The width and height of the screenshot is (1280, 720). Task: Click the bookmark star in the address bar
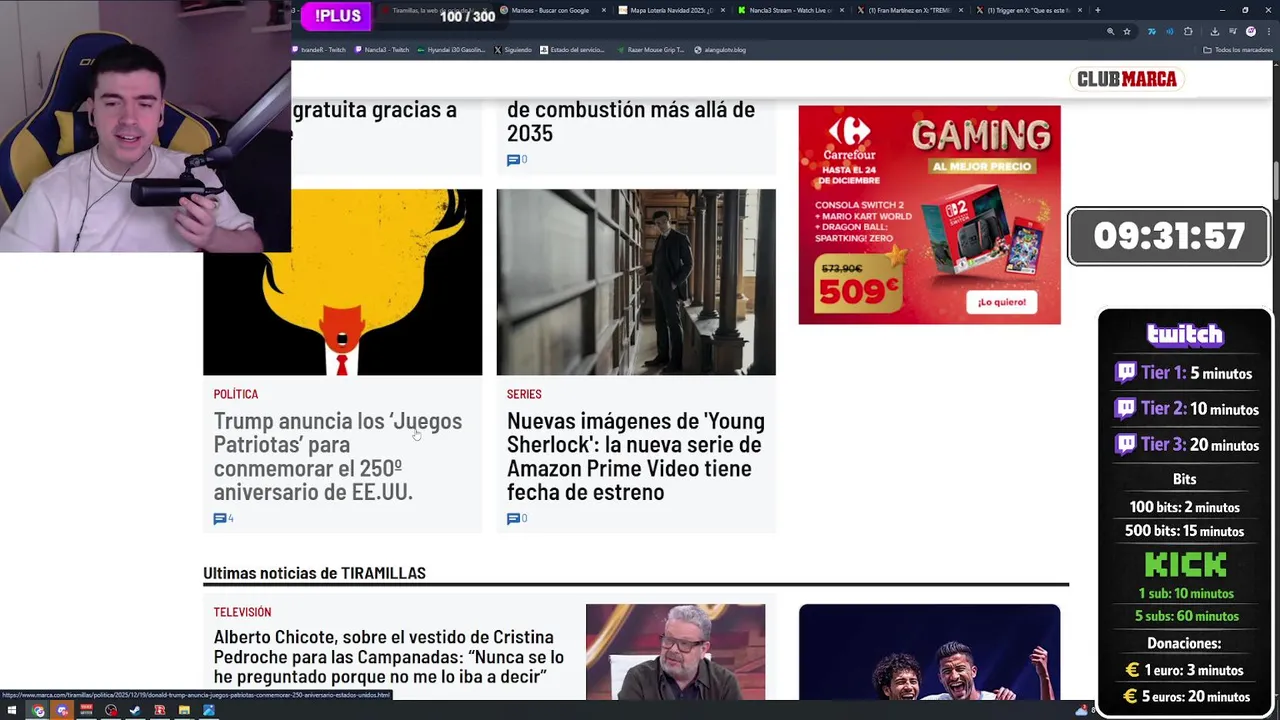point(1127,31)
